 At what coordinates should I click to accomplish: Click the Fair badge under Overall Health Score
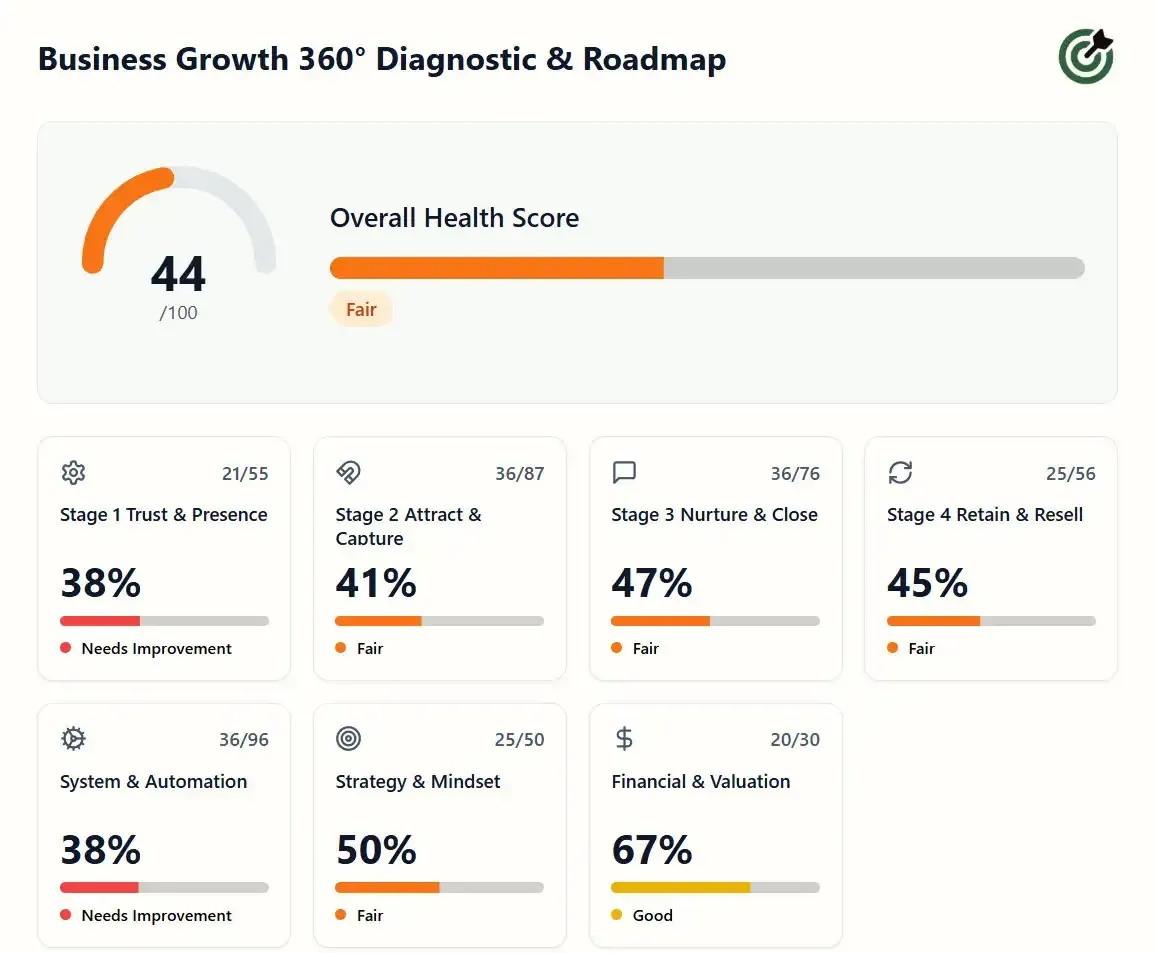click(x=361, y=309)
